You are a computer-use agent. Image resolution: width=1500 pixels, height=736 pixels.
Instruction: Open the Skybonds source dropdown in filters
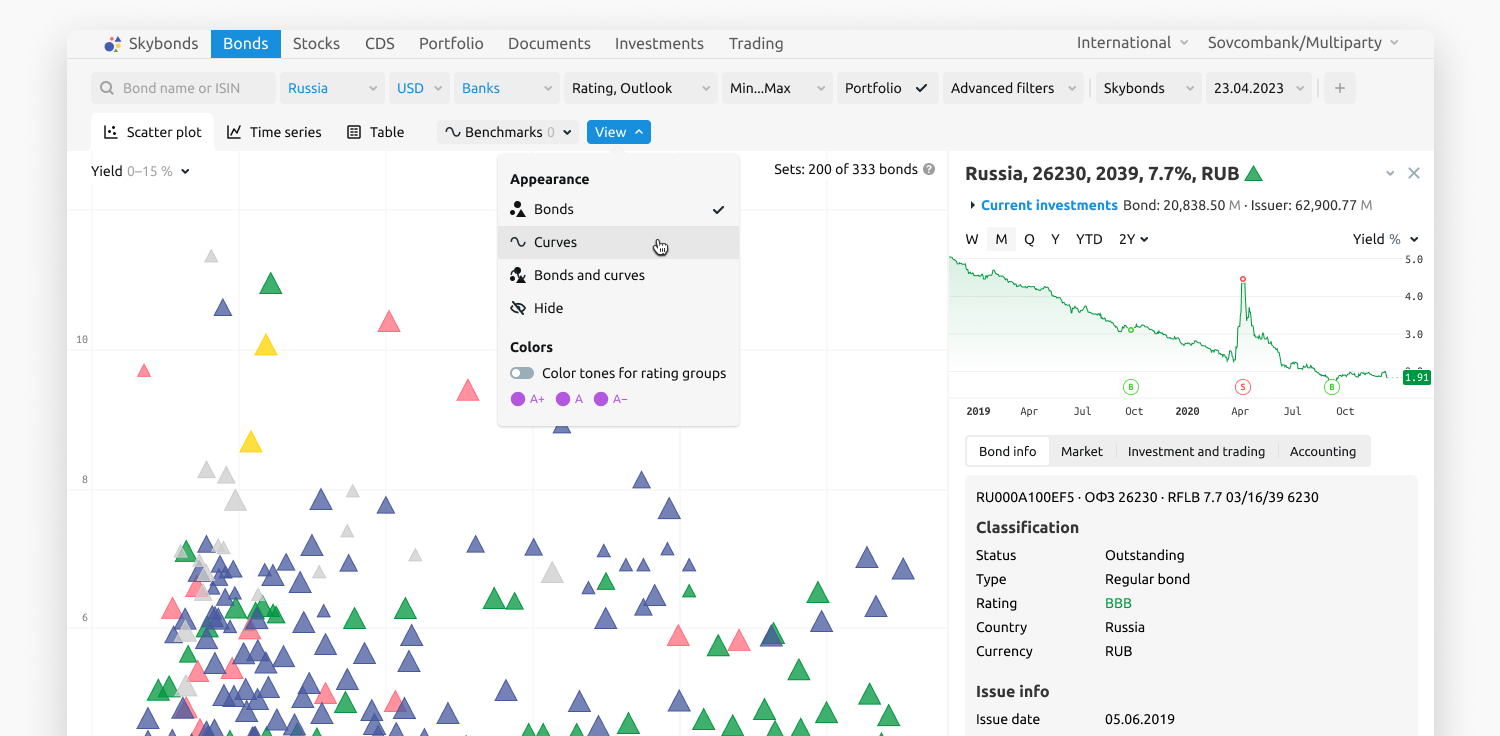pyautogui.click(x=1149, y=88)
